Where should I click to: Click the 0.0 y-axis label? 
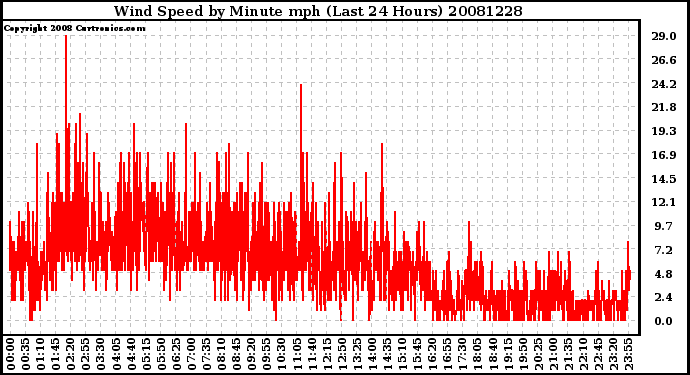tap(664, 321)
